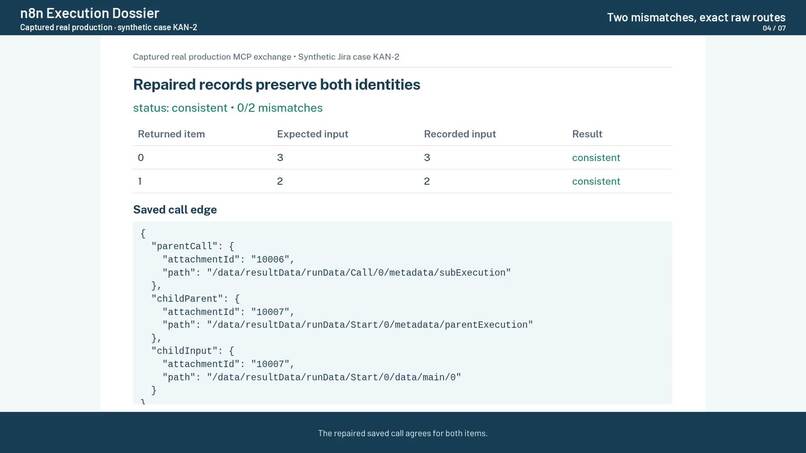Viewport: 806px width, 453px height.
Task: Click childParent attachmentId '10007' line
Action: (228, 312)
